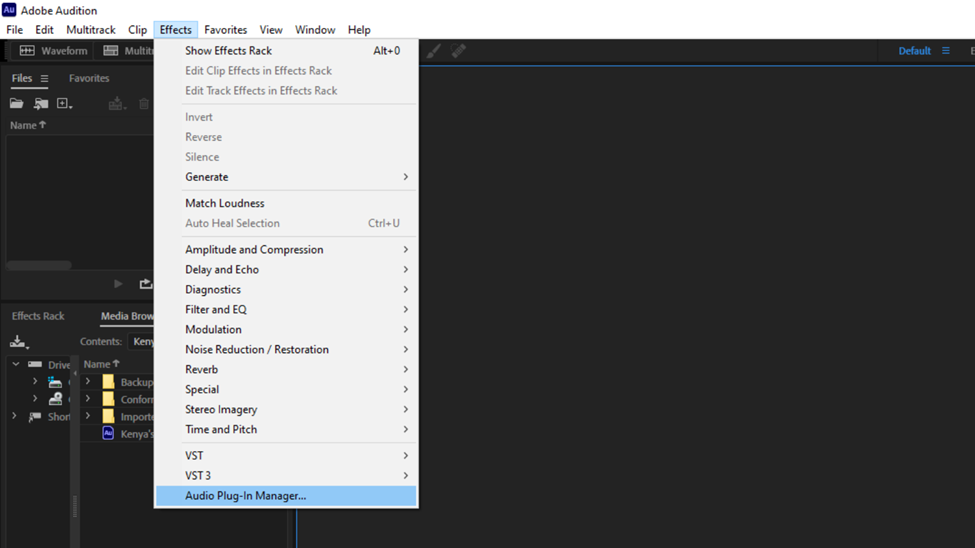Viewport: 975px width, 548px height.
Task: Open the Help menu
Action: coord(359,30)
